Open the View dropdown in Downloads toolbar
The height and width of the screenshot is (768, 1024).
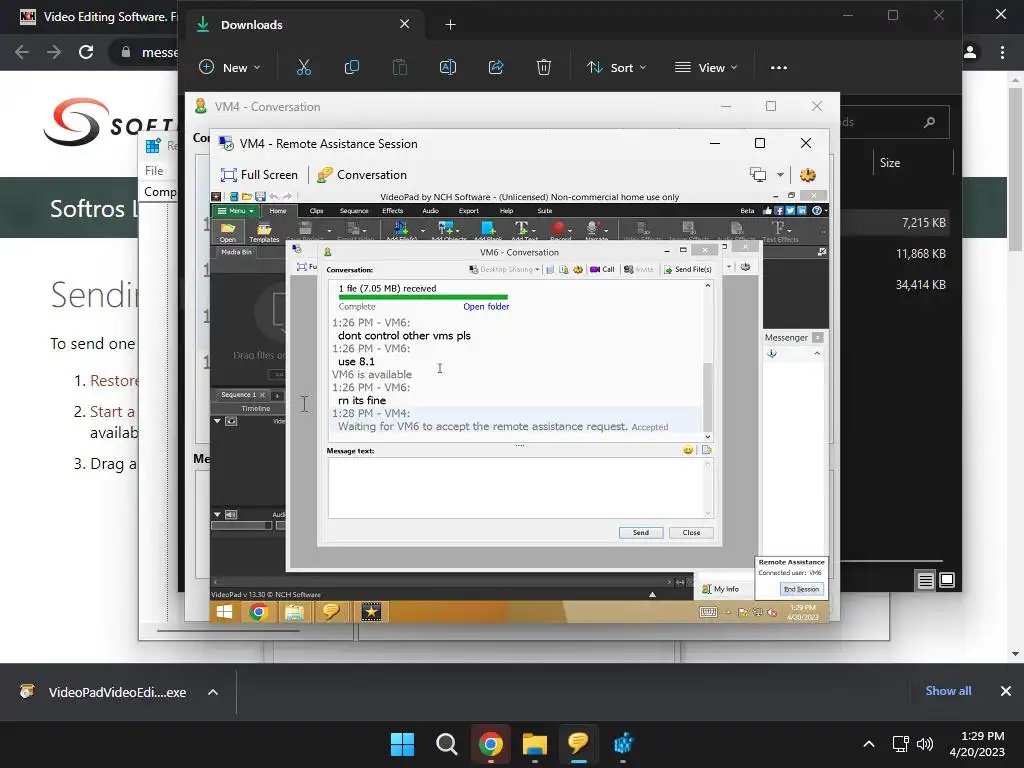tap(707, 67)
